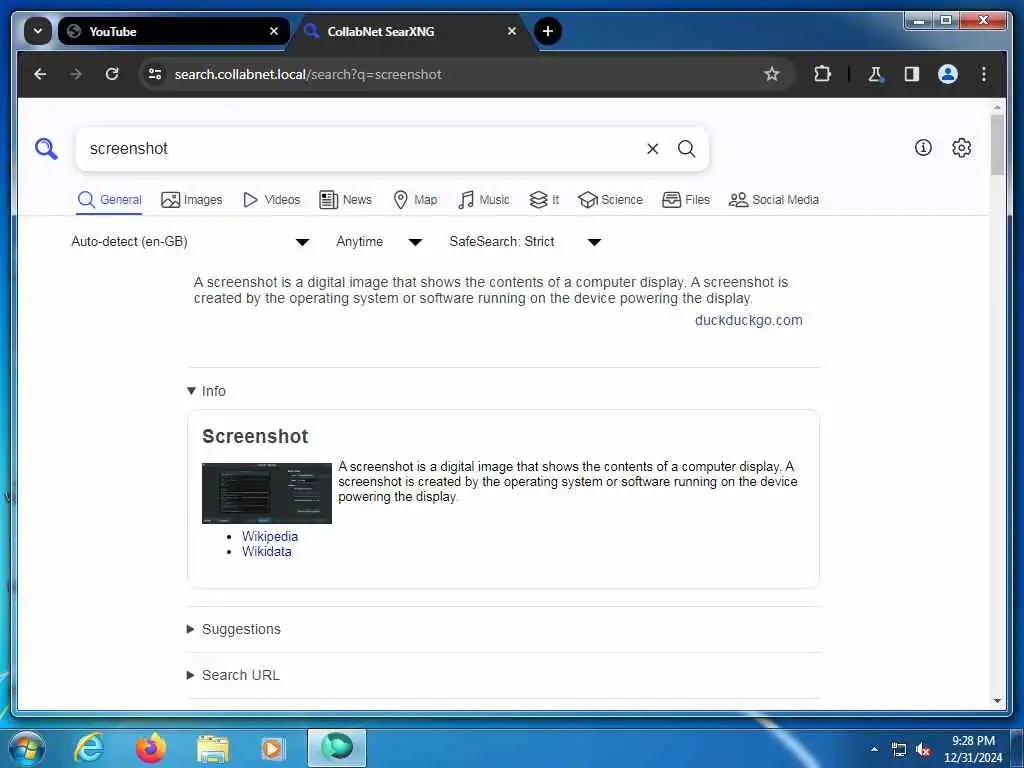Follow the duckduckgo.com link
The image size is (1024, 768).
(748, 320)
